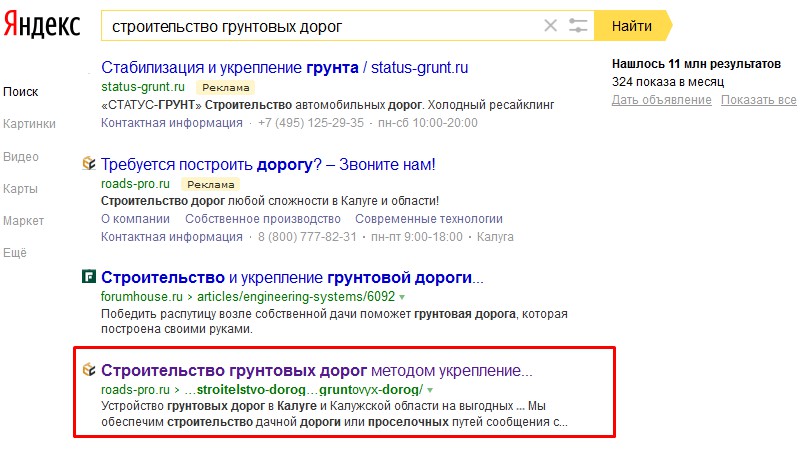Click the пн-сб 10:00-20:00 hours text

(x=428, y=123)
